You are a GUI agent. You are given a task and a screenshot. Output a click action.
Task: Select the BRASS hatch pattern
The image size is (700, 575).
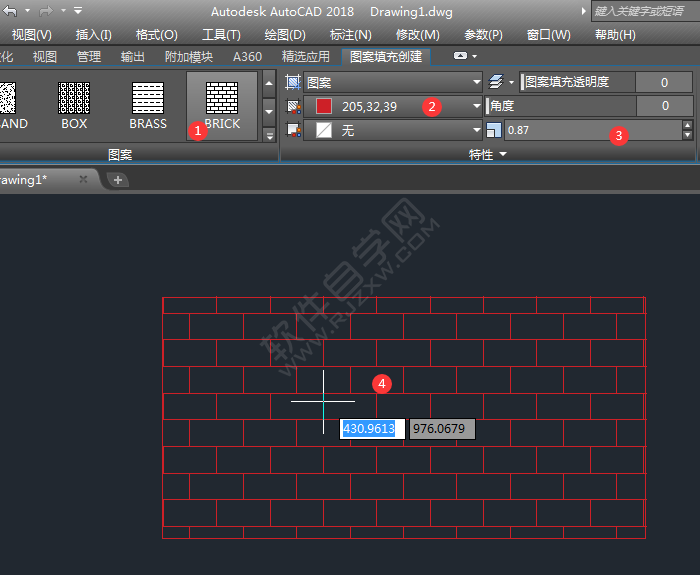tap(148, 106)
